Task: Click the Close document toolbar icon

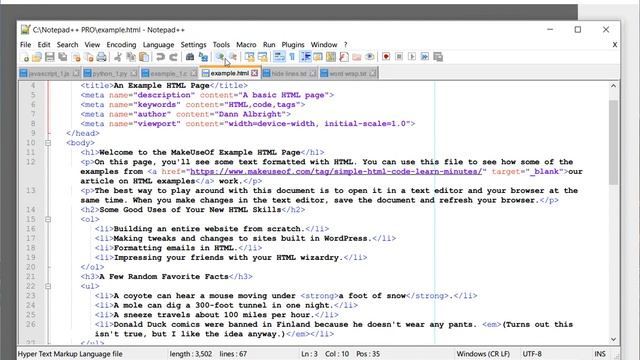Action: coord(76,57)
